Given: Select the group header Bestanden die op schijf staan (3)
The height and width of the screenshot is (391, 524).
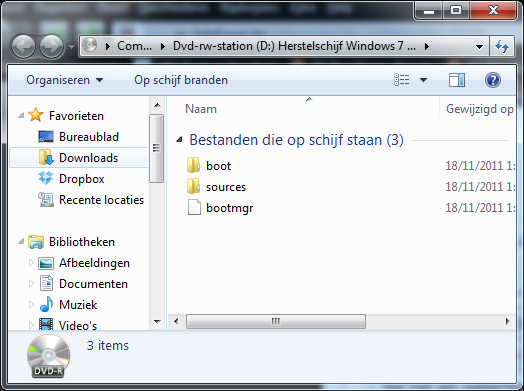Looking at the screenshot, I should coord(296,140).
